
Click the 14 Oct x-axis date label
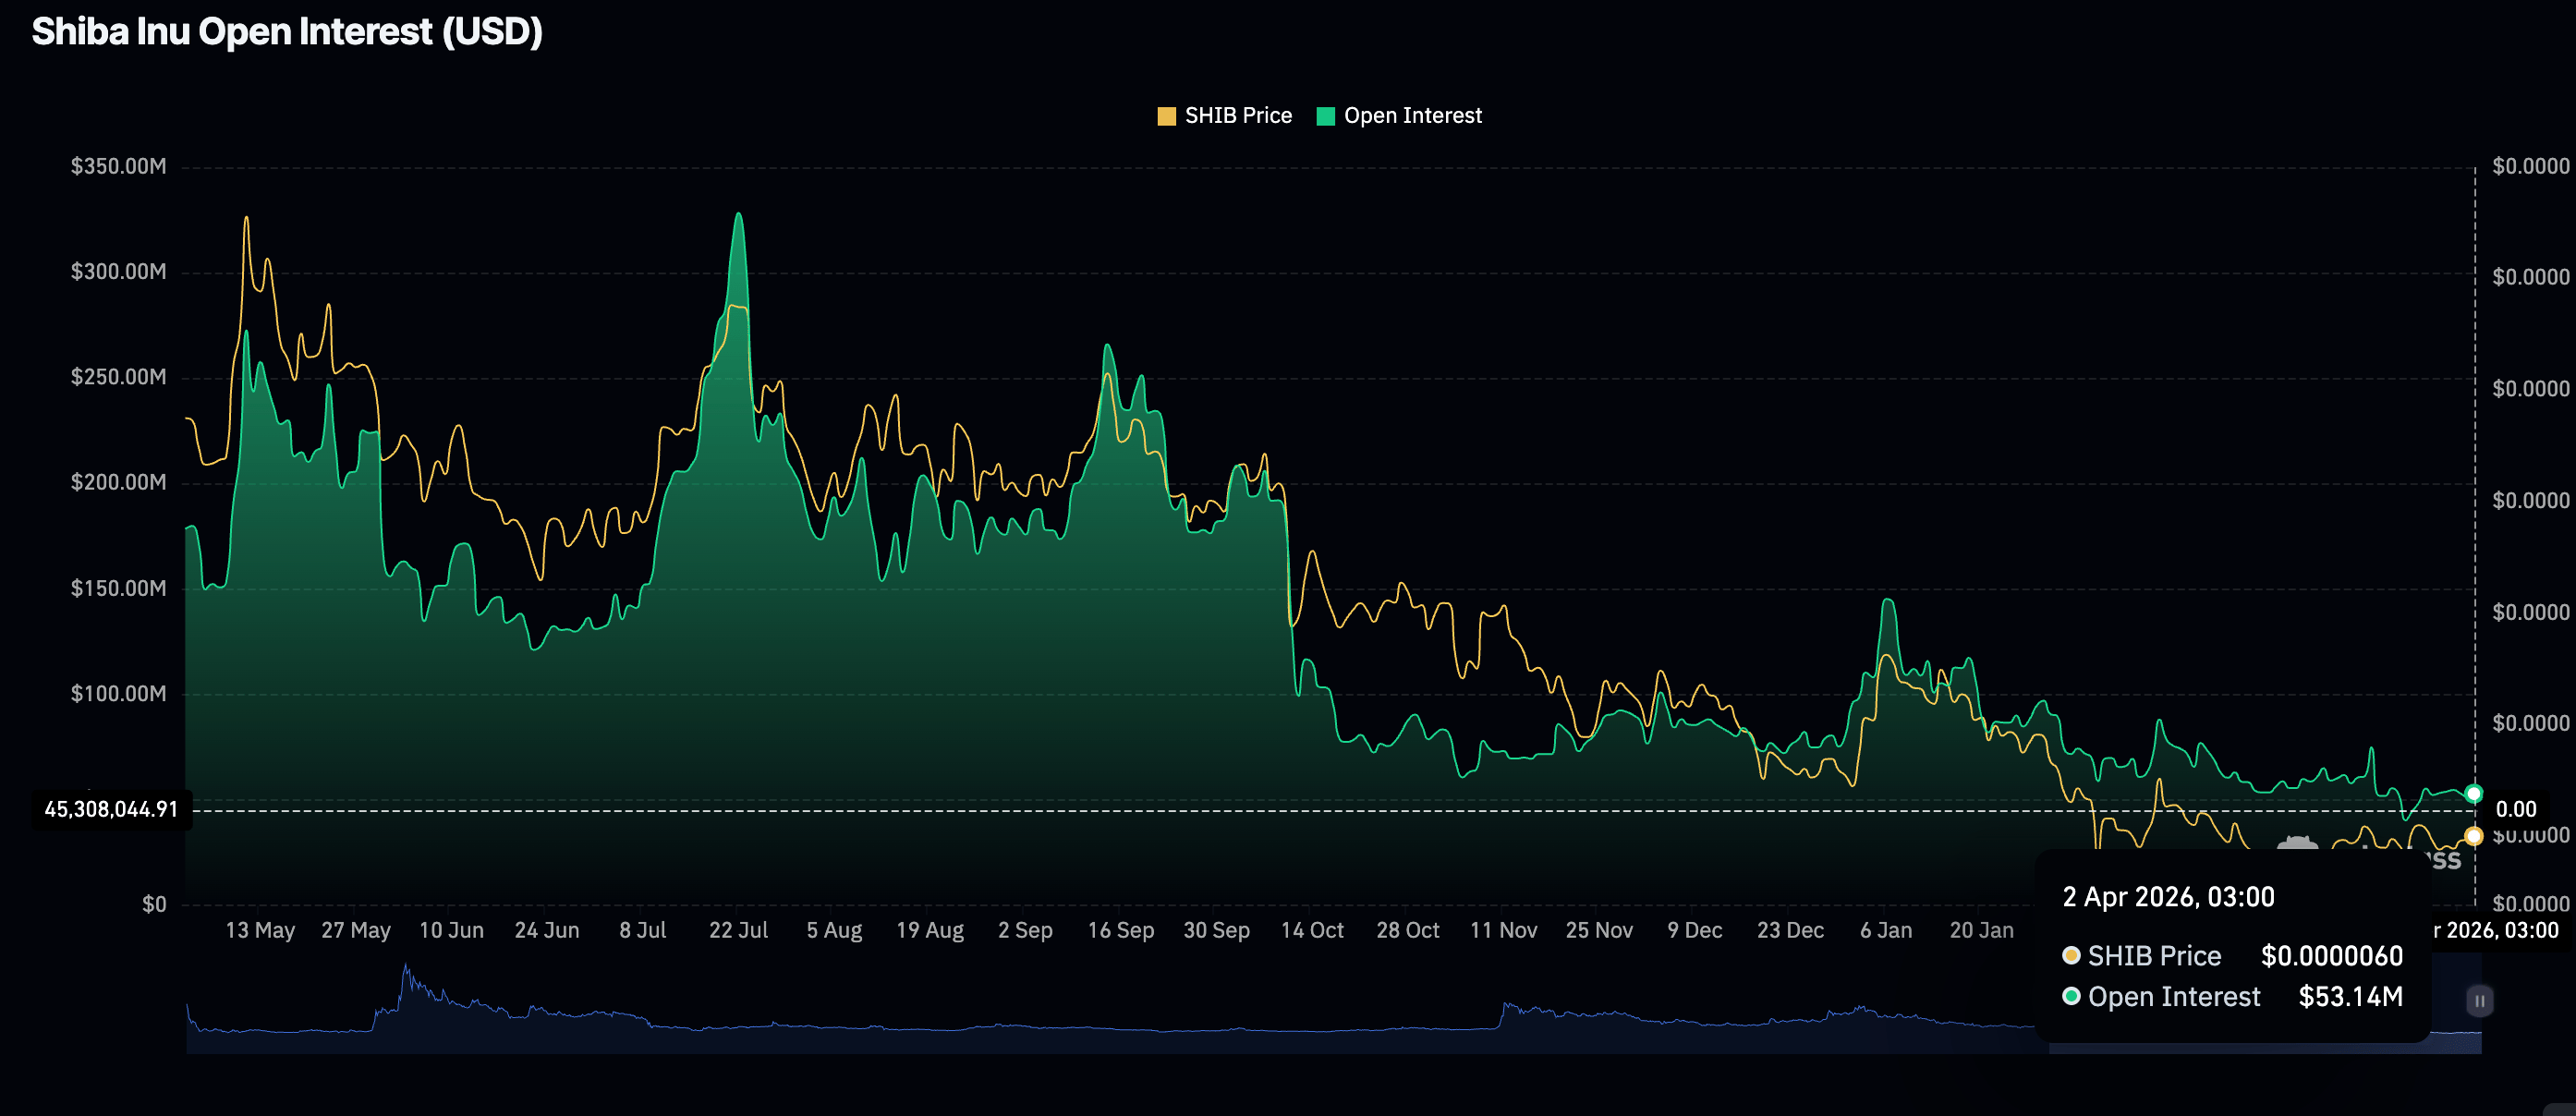(1312, 930)
